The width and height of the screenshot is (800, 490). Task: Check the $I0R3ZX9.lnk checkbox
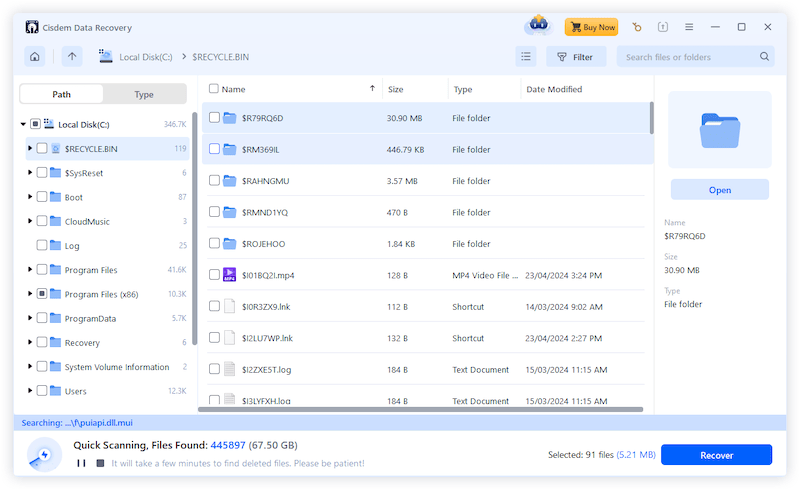[x=214, y=306]
